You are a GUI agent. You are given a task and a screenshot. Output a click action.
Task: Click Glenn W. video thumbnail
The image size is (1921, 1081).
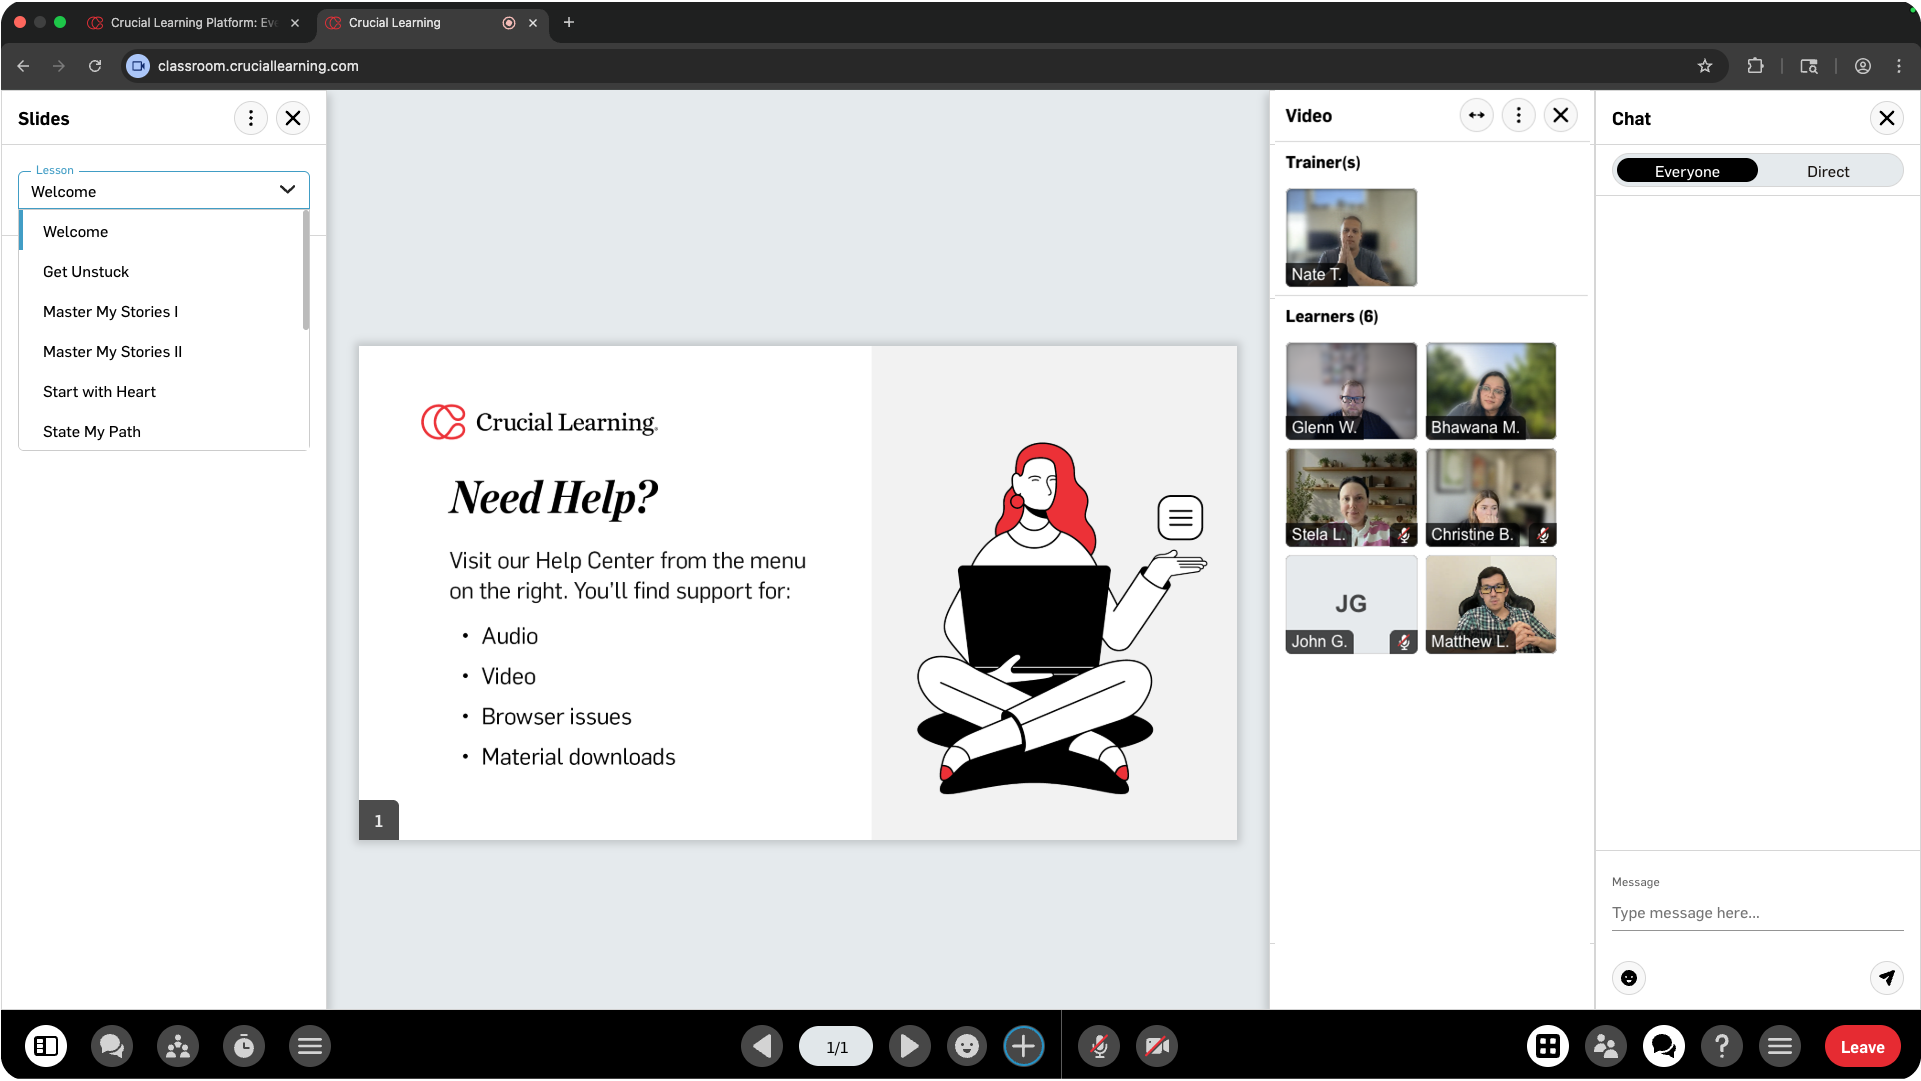pyautogui.click(x=1351, y=391)
